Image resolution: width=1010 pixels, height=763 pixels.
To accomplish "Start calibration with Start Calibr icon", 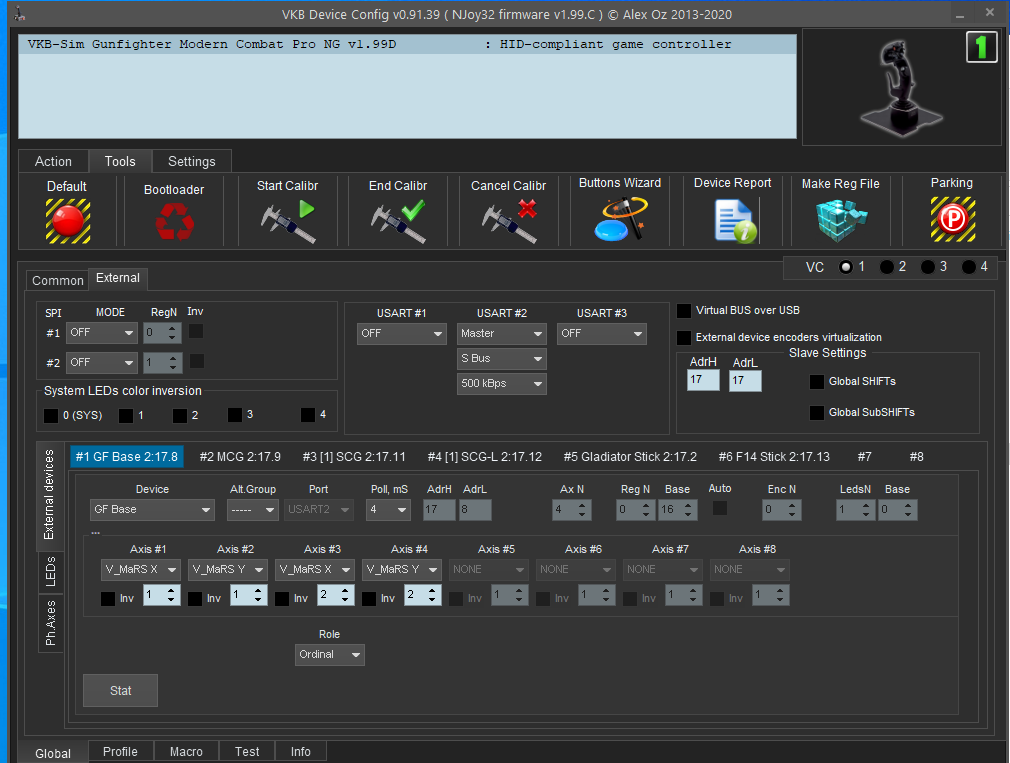I will pos(288,220).
